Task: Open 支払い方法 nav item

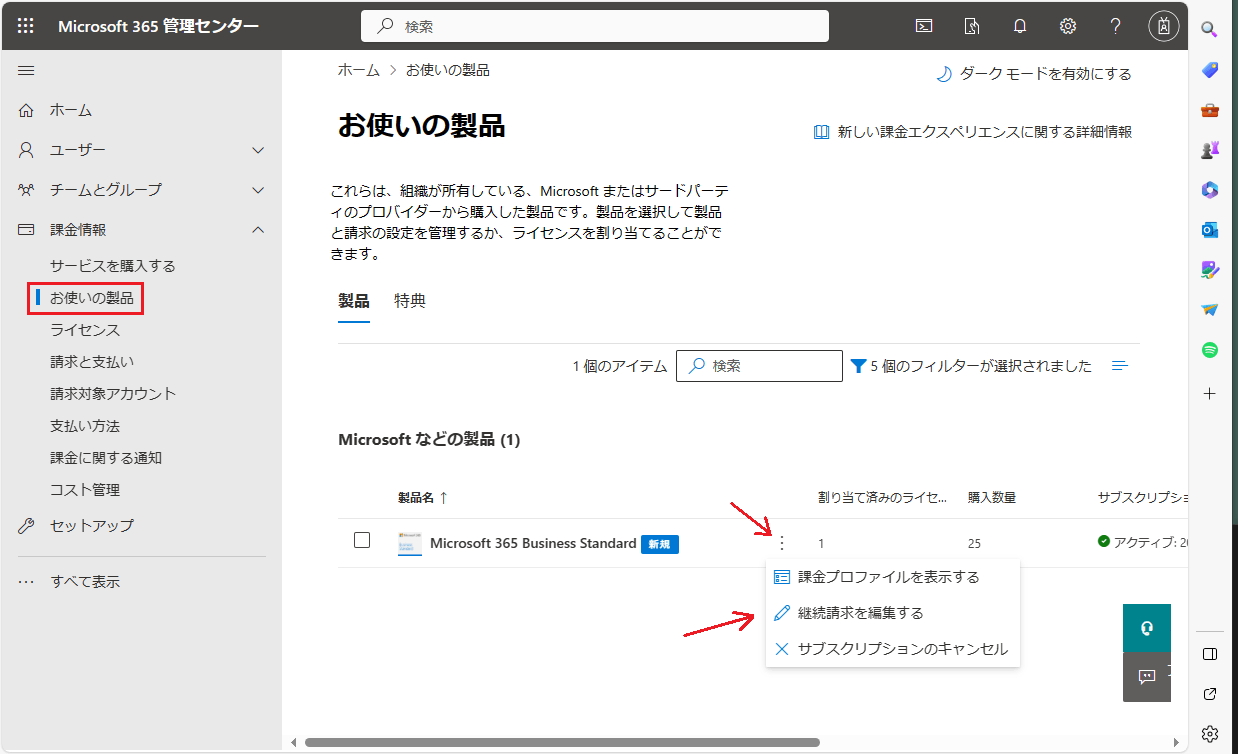Action: (x=85, y=426)
